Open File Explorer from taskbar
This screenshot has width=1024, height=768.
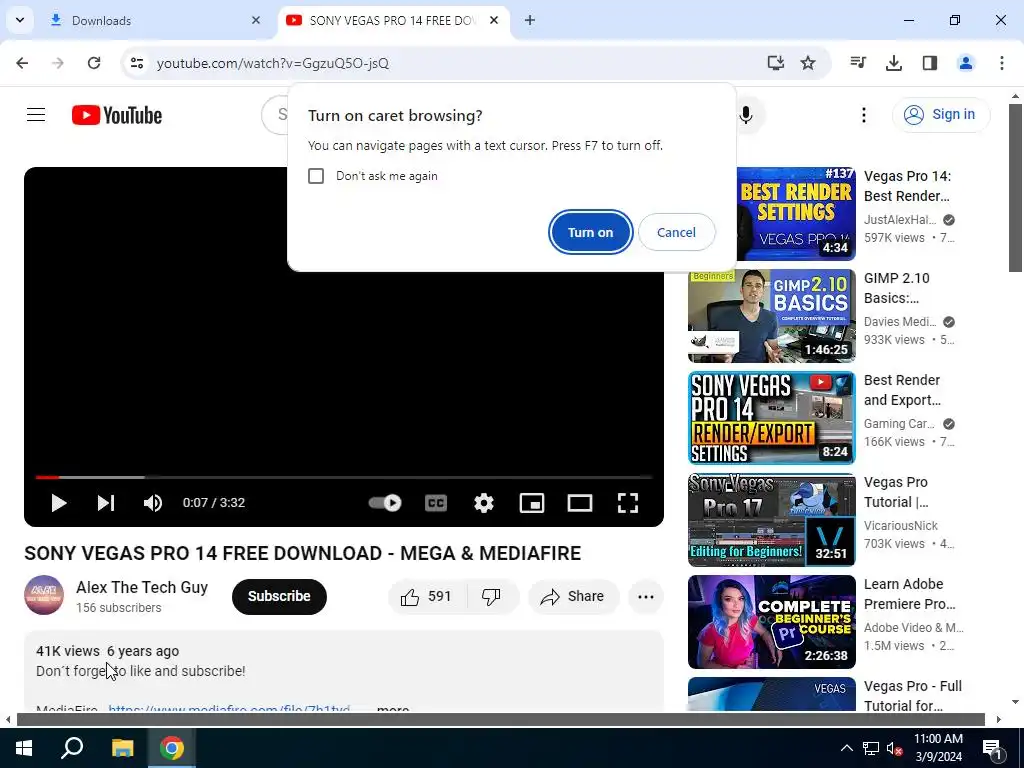tap(122, 748)
